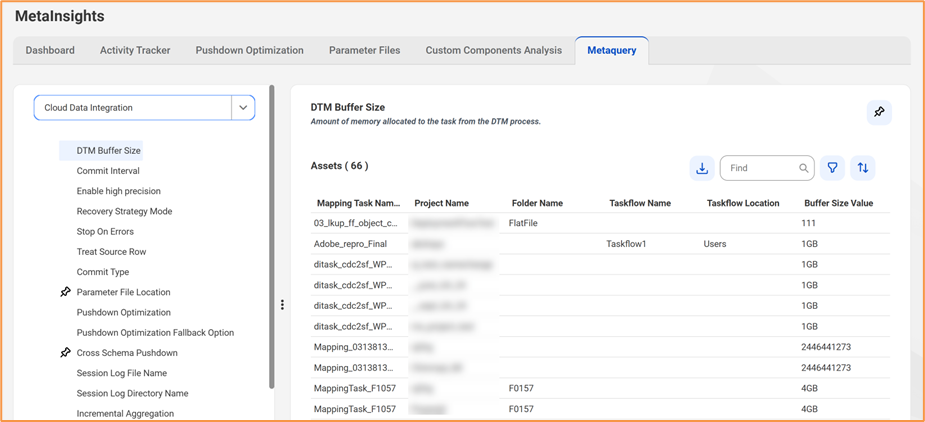Open the Cloud Data Integration dropdown arrow

243,108
